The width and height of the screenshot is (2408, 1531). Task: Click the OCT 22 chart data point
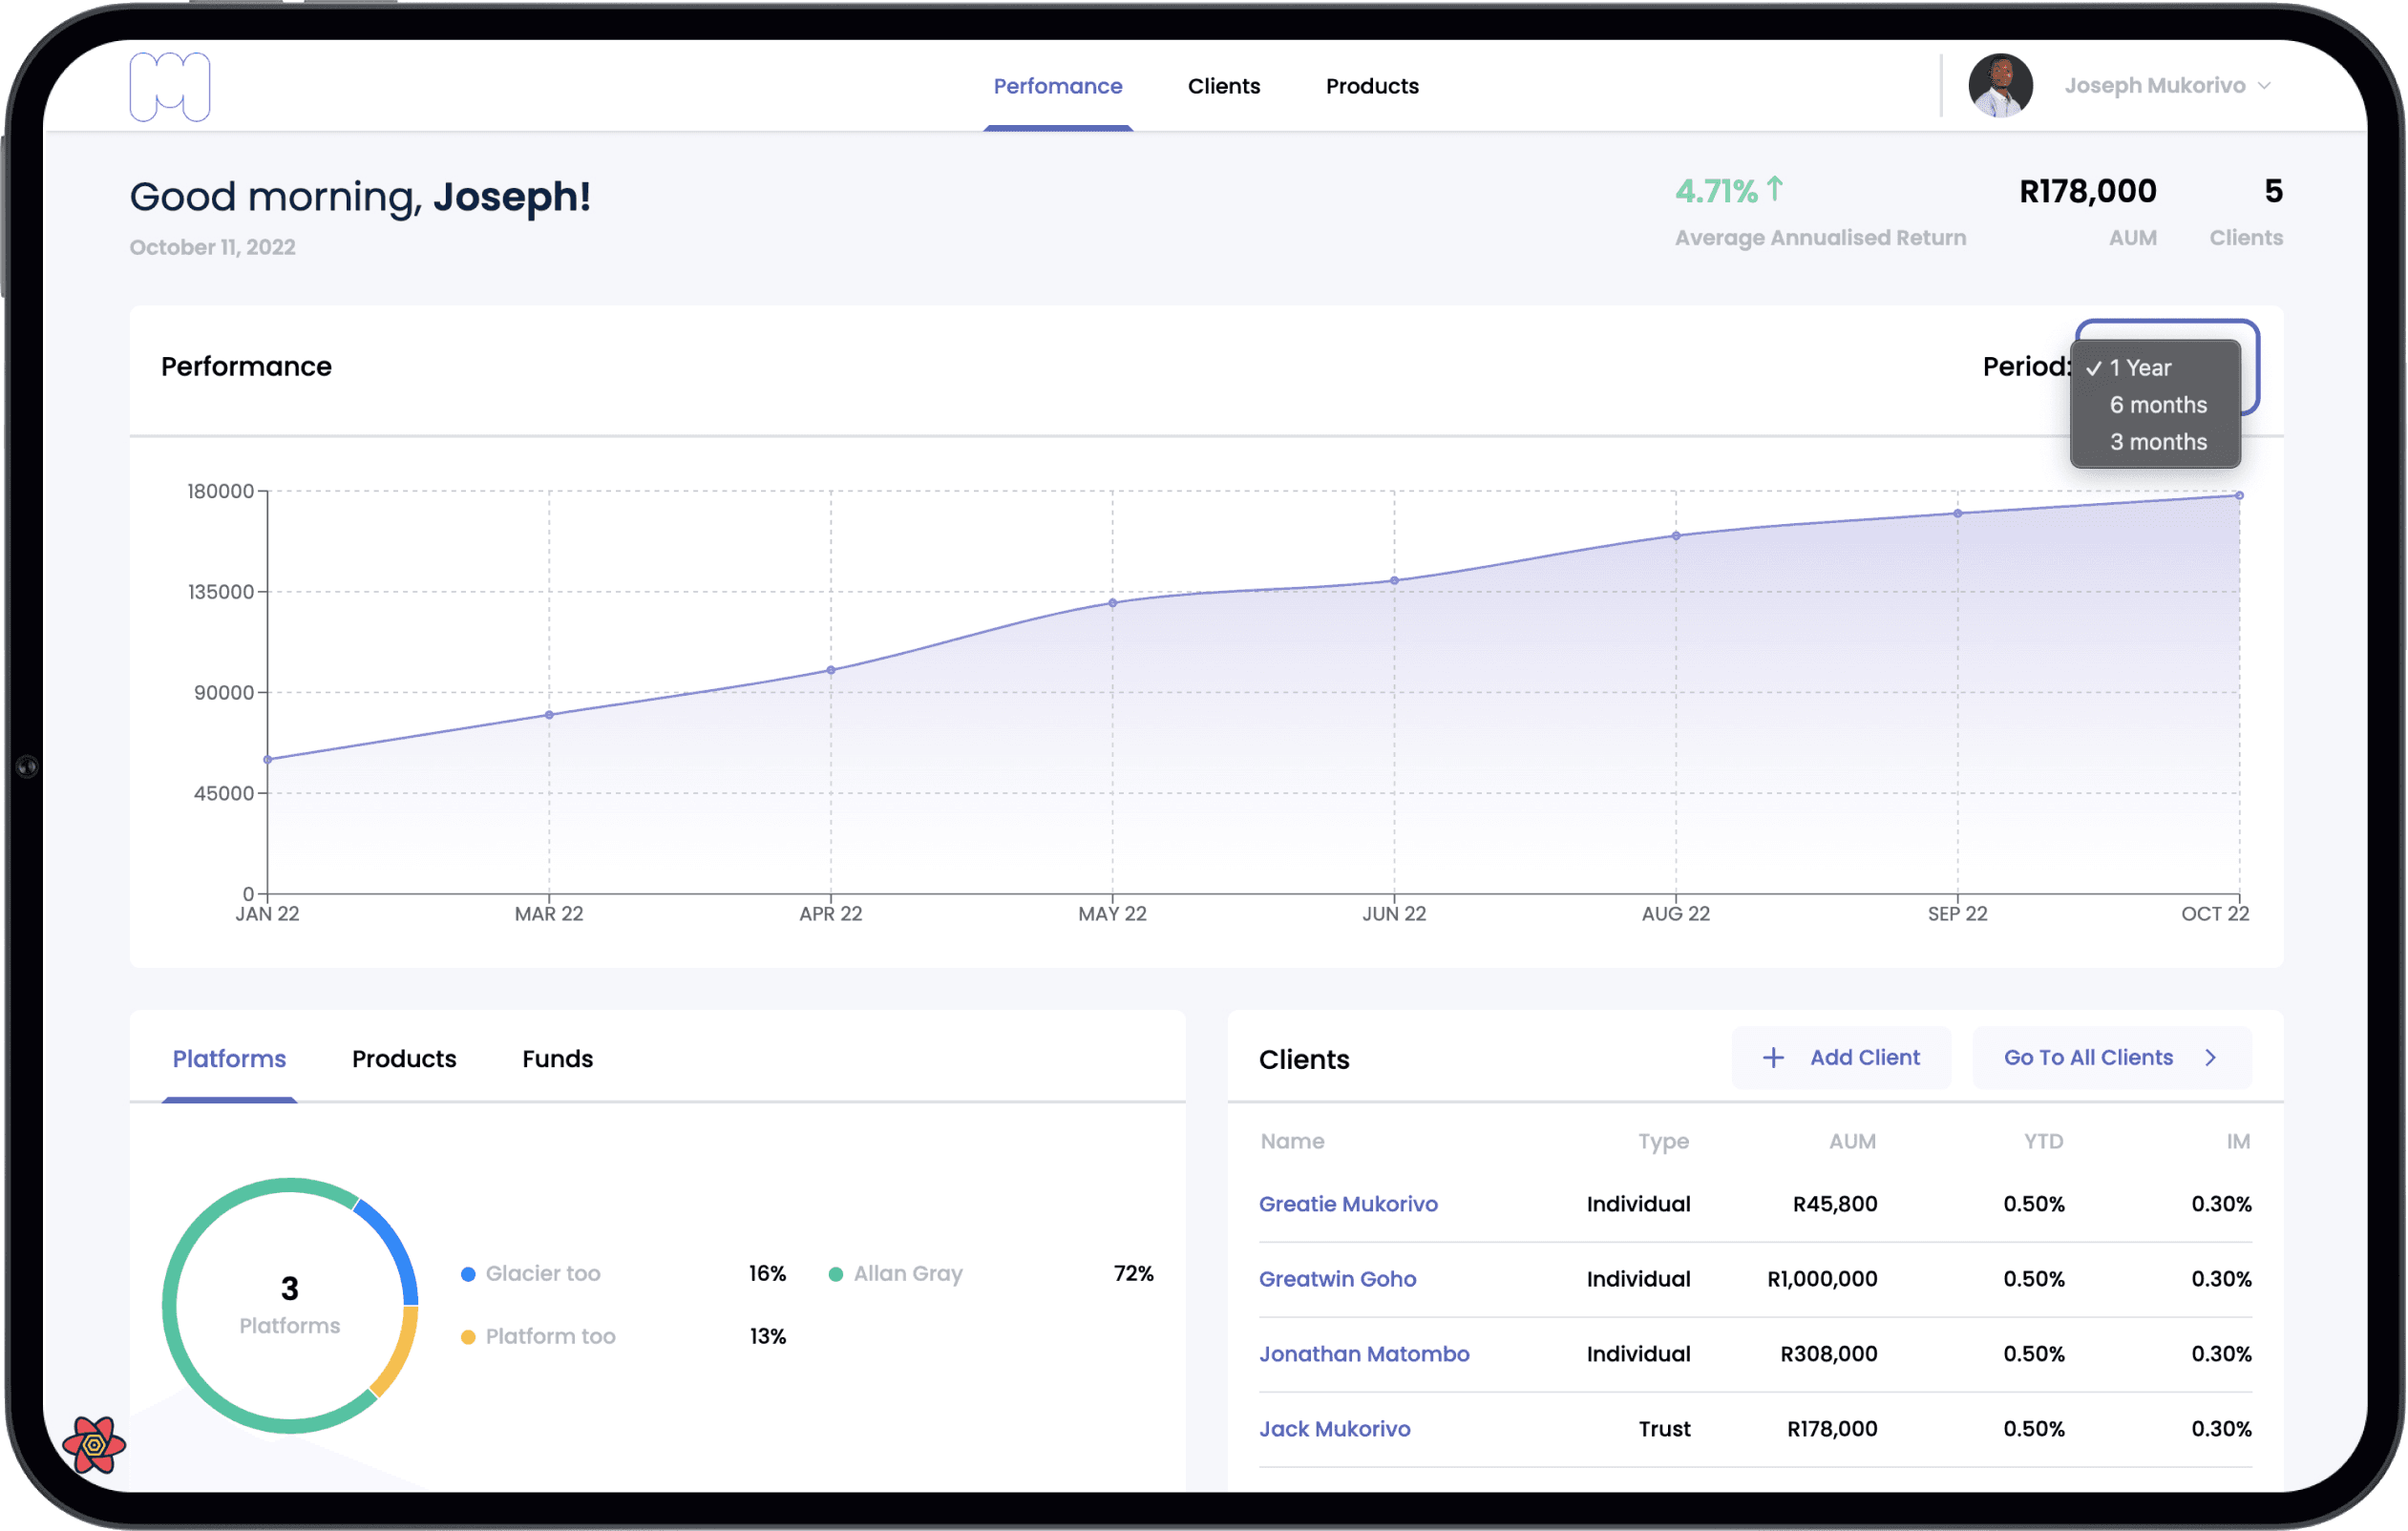tap(2239, 495)
